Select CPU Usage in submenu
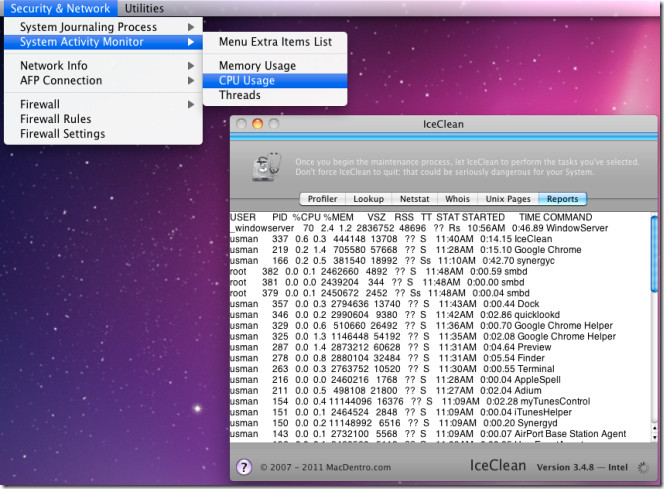The image size is (664, 489). (275, 80)
